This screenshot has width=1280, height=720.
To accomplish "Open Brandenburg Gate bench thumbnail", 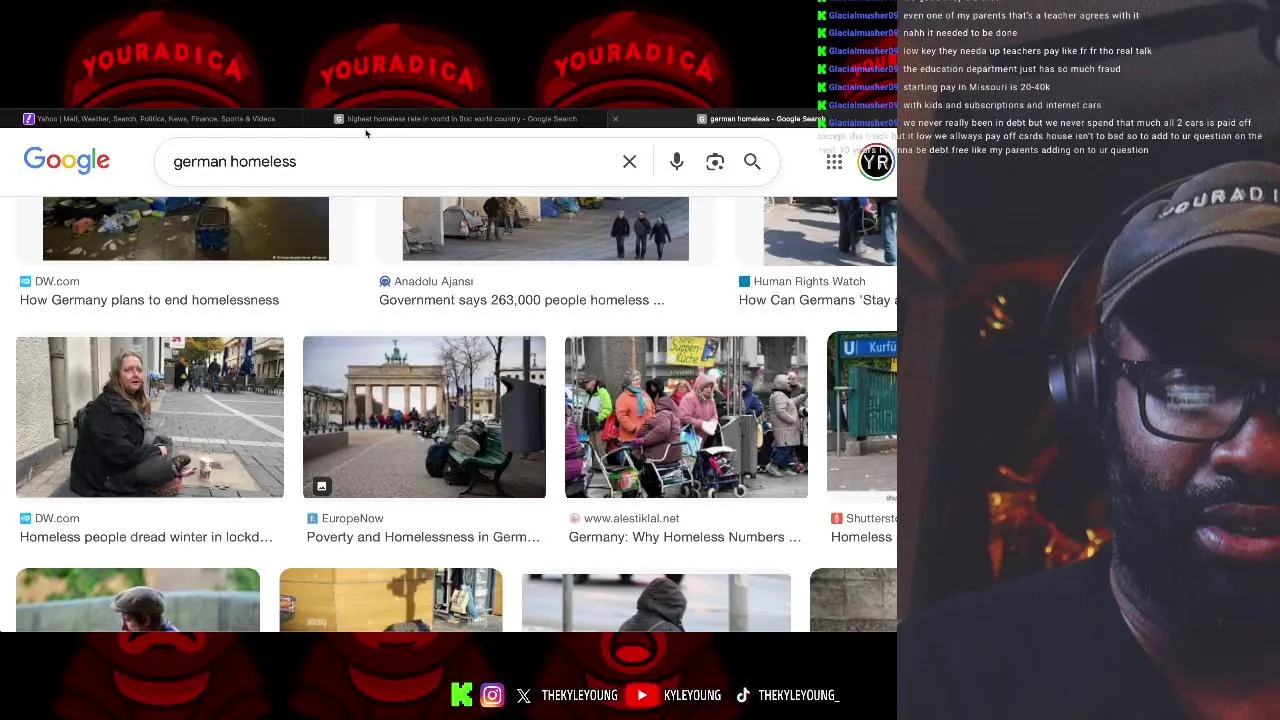I will click(424, 417).
